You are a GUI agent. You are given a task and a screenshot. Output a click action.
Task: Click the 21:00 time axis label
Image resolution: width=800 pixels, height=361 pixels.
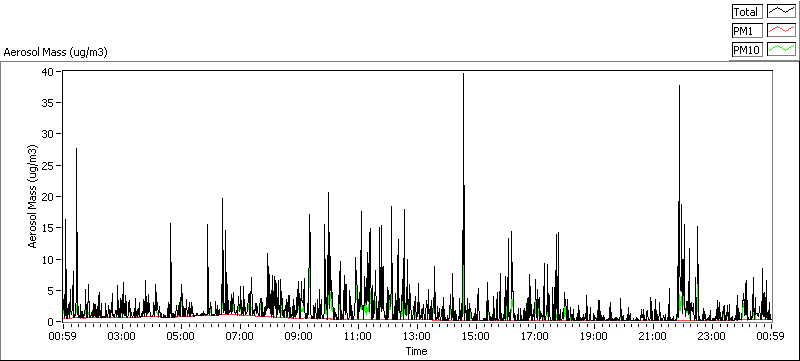pyautogui.click(x=653, y=336)
